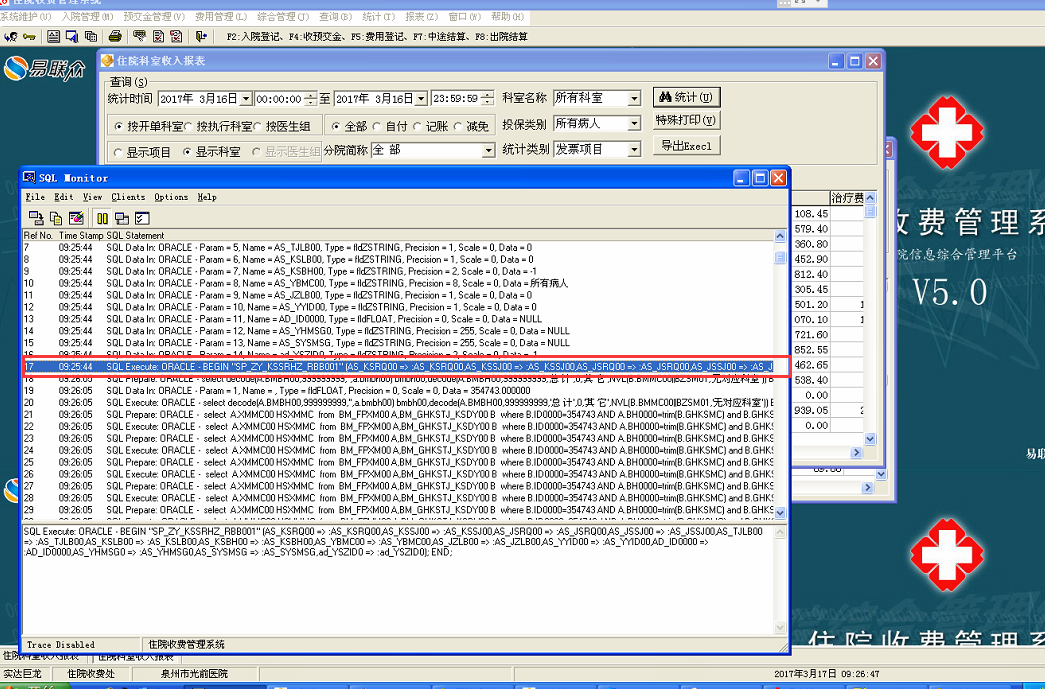Click report grid horizontal scrollbar right arrow
This screenshot has height=689, width=1045.
coord(857,452)
